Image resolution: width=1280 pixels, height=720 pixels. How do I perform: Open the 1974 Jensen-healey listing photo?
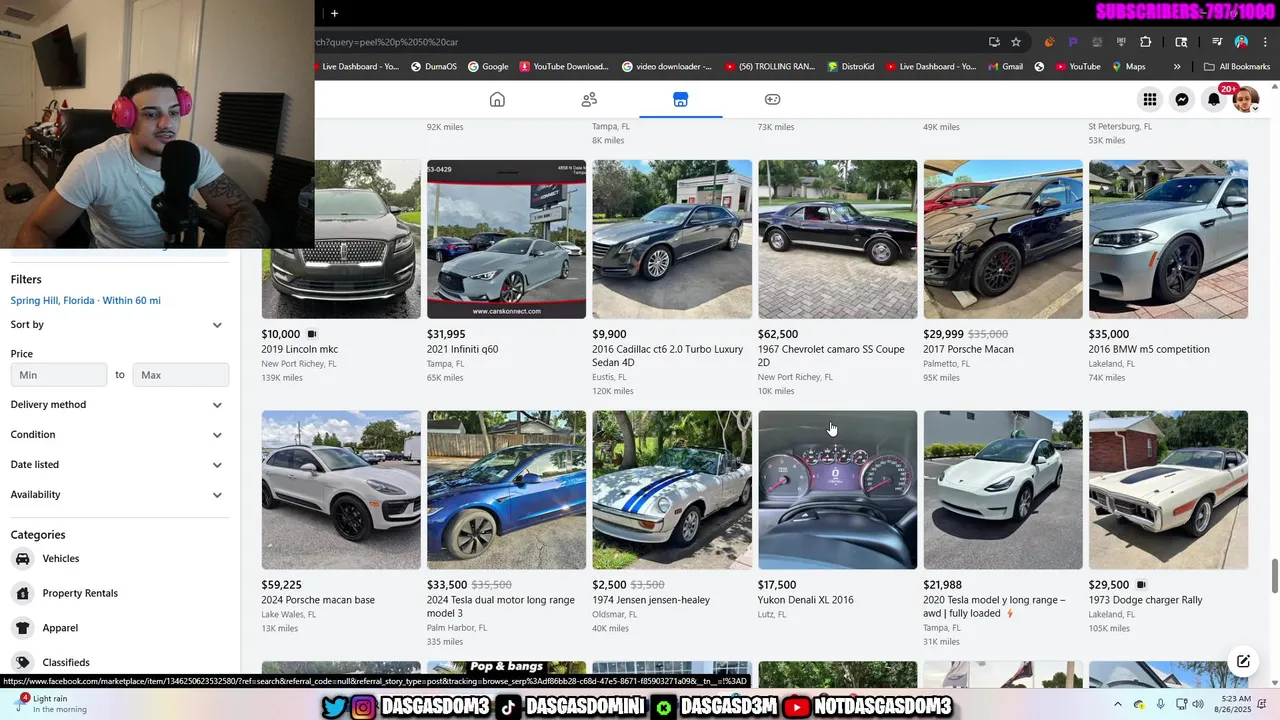[672, 490]
